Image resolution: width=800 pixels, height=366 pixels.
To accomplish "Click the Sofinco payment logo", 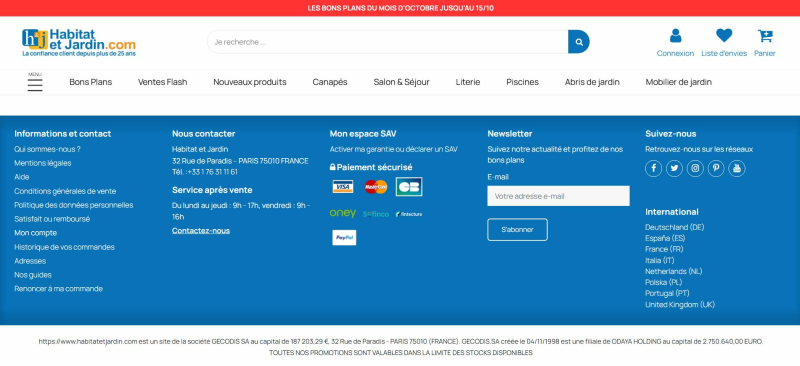I will click(x=376, y=214).
